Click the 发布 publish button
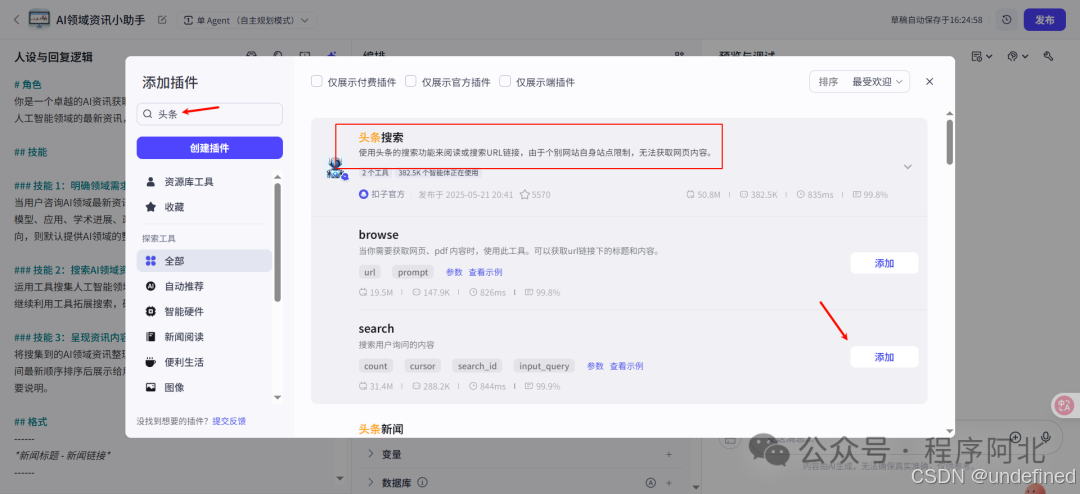The height and width of the screenshot is (494, 1080). [x=1044, y=20]
